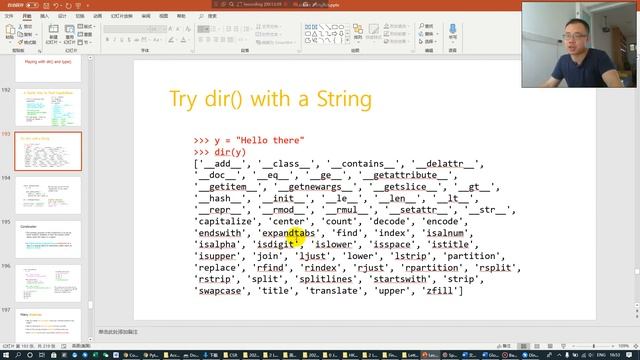640x360 pixels.
Task: Open the Customize Quick Access Toolbar dropdown
Action: tap(88, 5)
